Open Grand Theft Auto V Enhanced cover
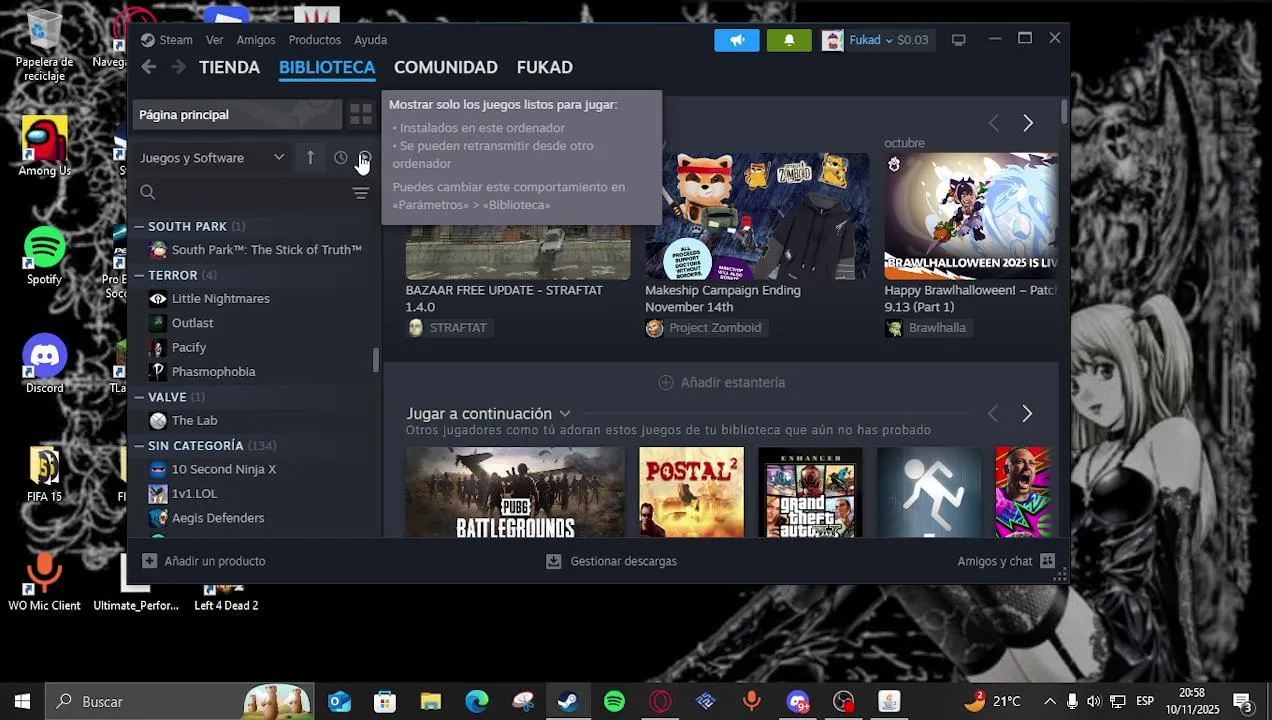This screenshot has height=720, width=1272. tap(810, 492)
